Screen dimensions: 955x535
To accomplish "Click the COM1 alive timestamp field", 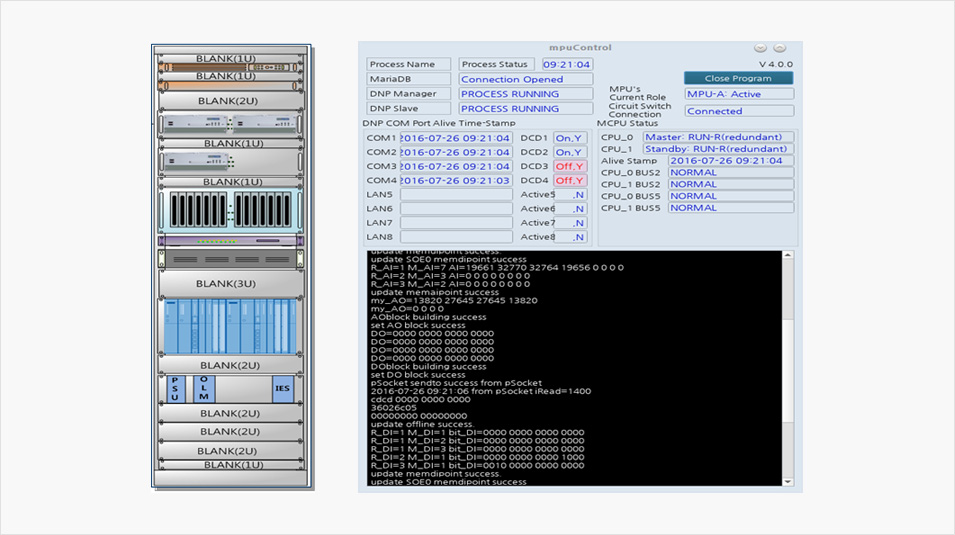I will tap(456, 138).
